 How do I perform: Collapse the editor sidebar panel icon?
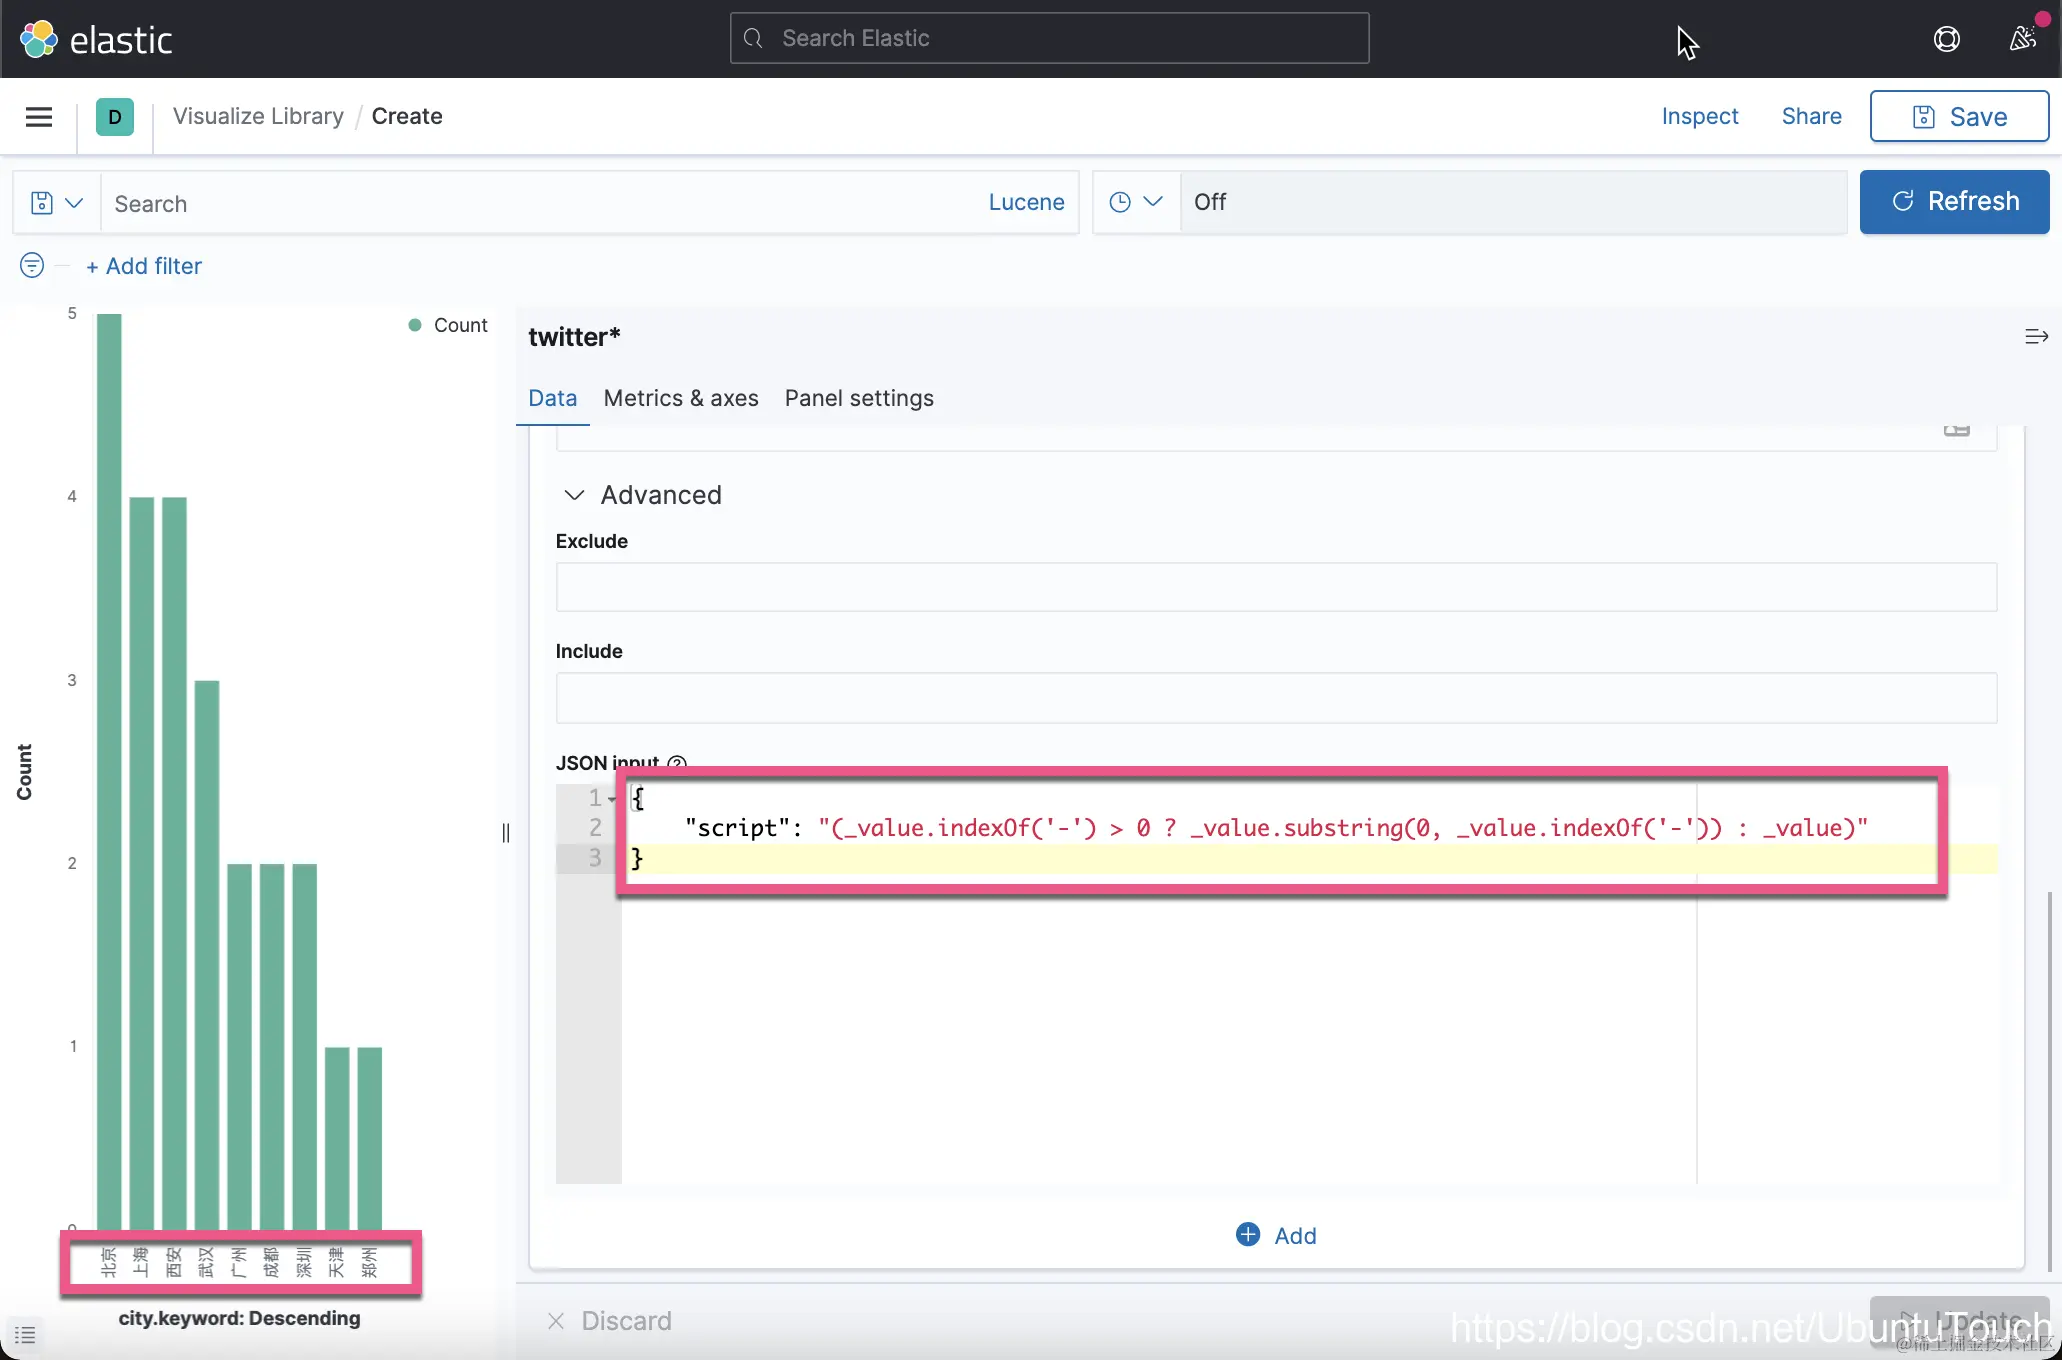click(x=2035, y=337)
